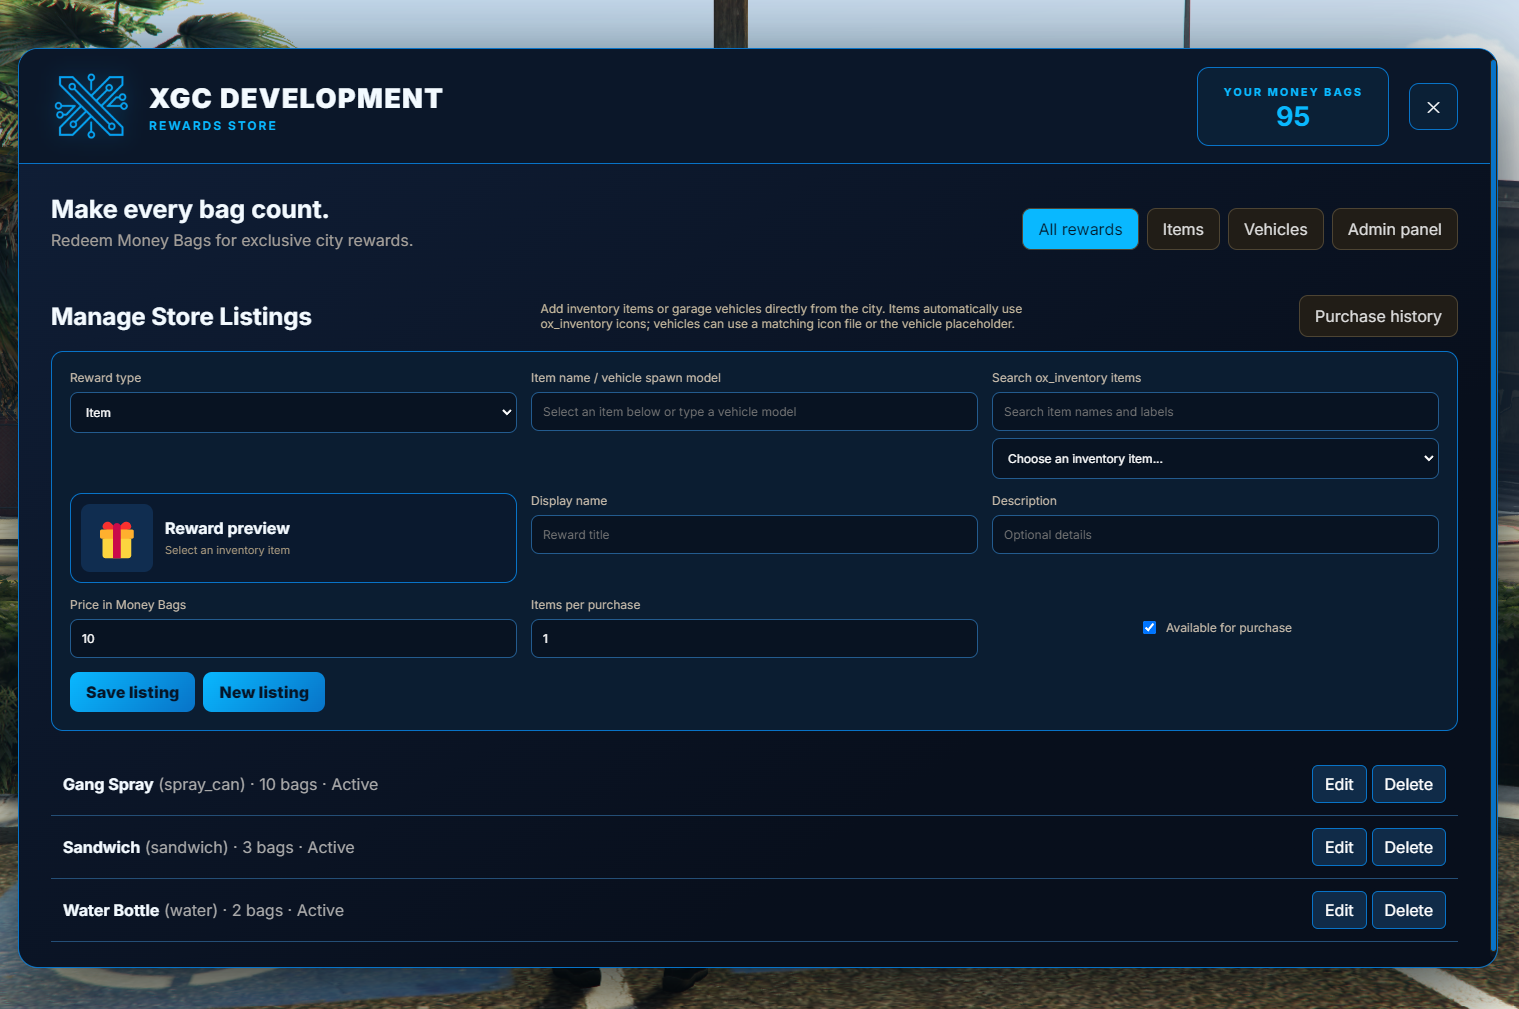This screenshot has width=1519, height=1009.
Task: Click the XGC Development logo icon
Action: point(91,106)
